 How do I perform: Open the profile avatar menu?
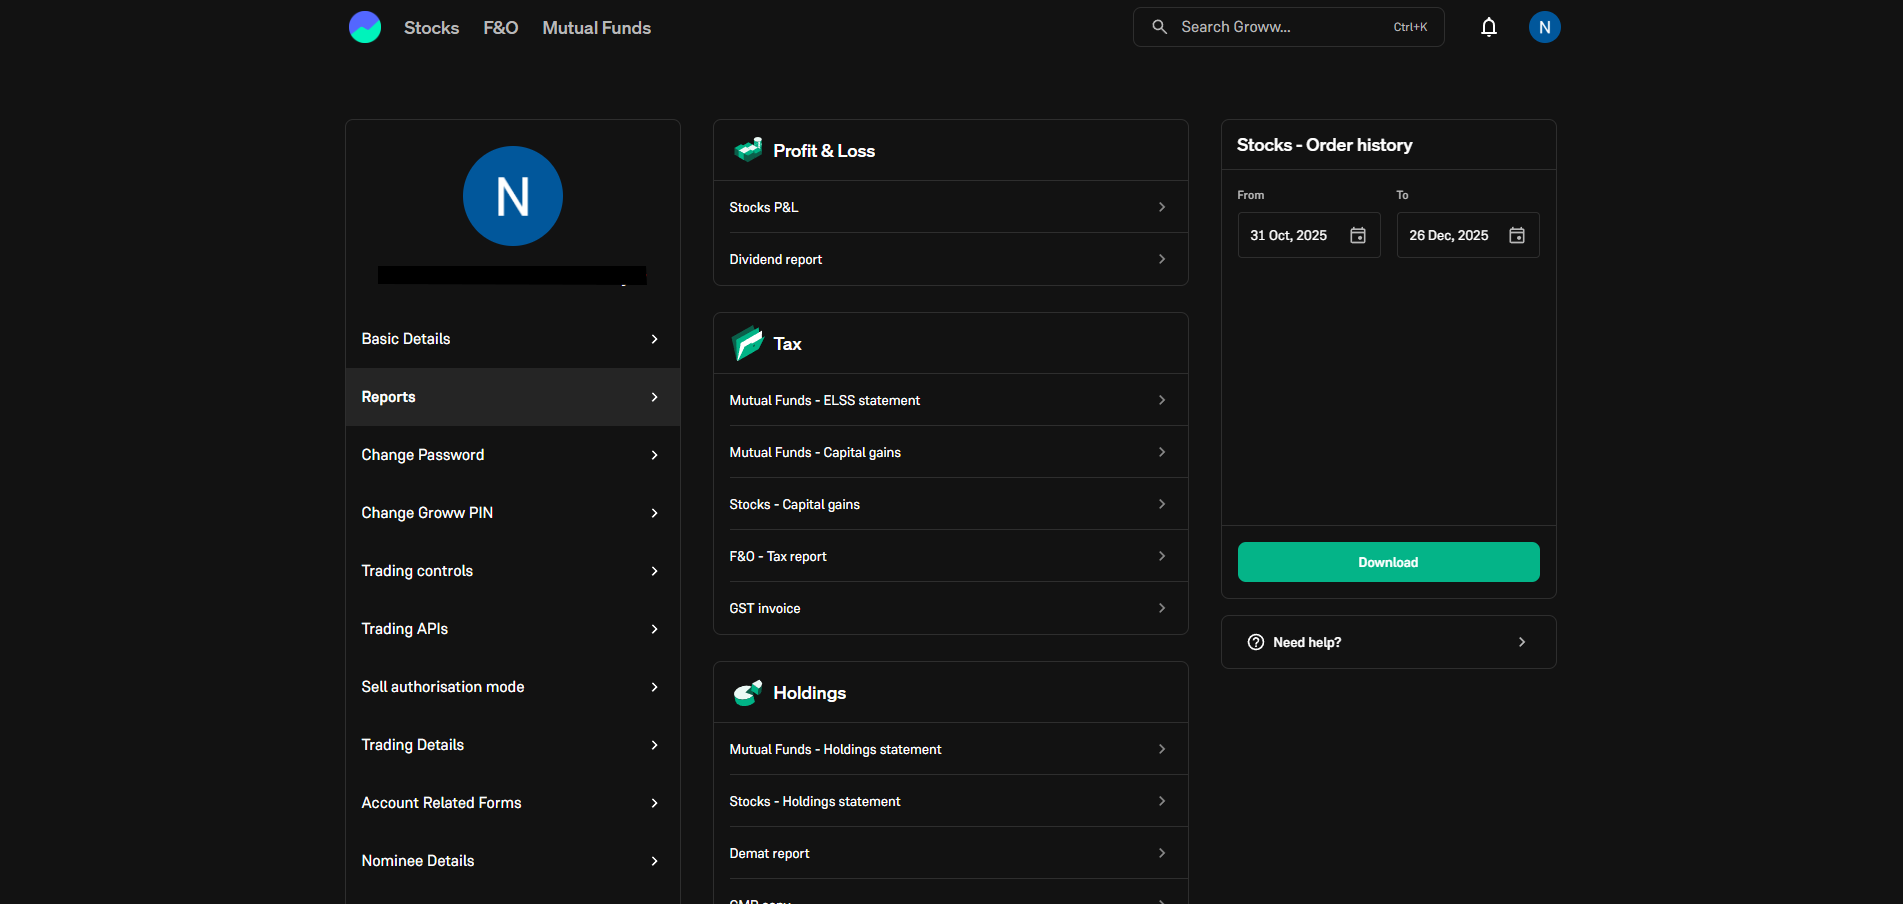[x=1544, y=27]
